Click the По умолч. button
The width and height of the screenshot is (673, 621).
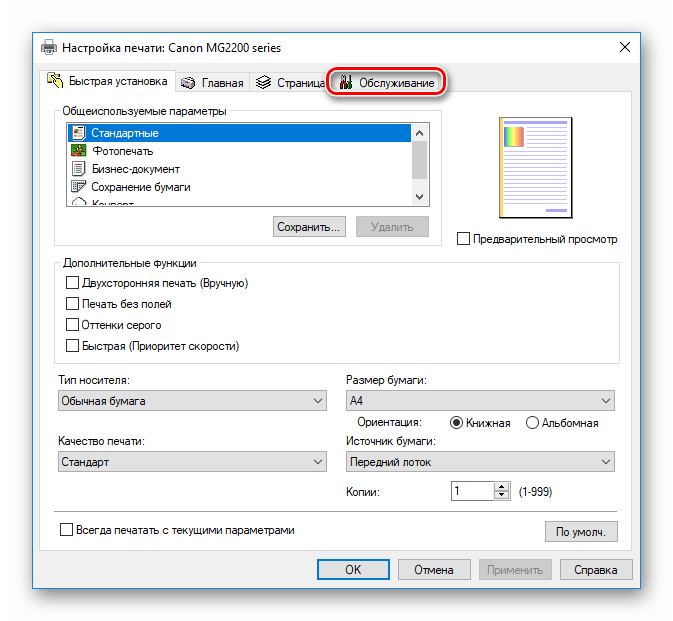tap(581, 531)
